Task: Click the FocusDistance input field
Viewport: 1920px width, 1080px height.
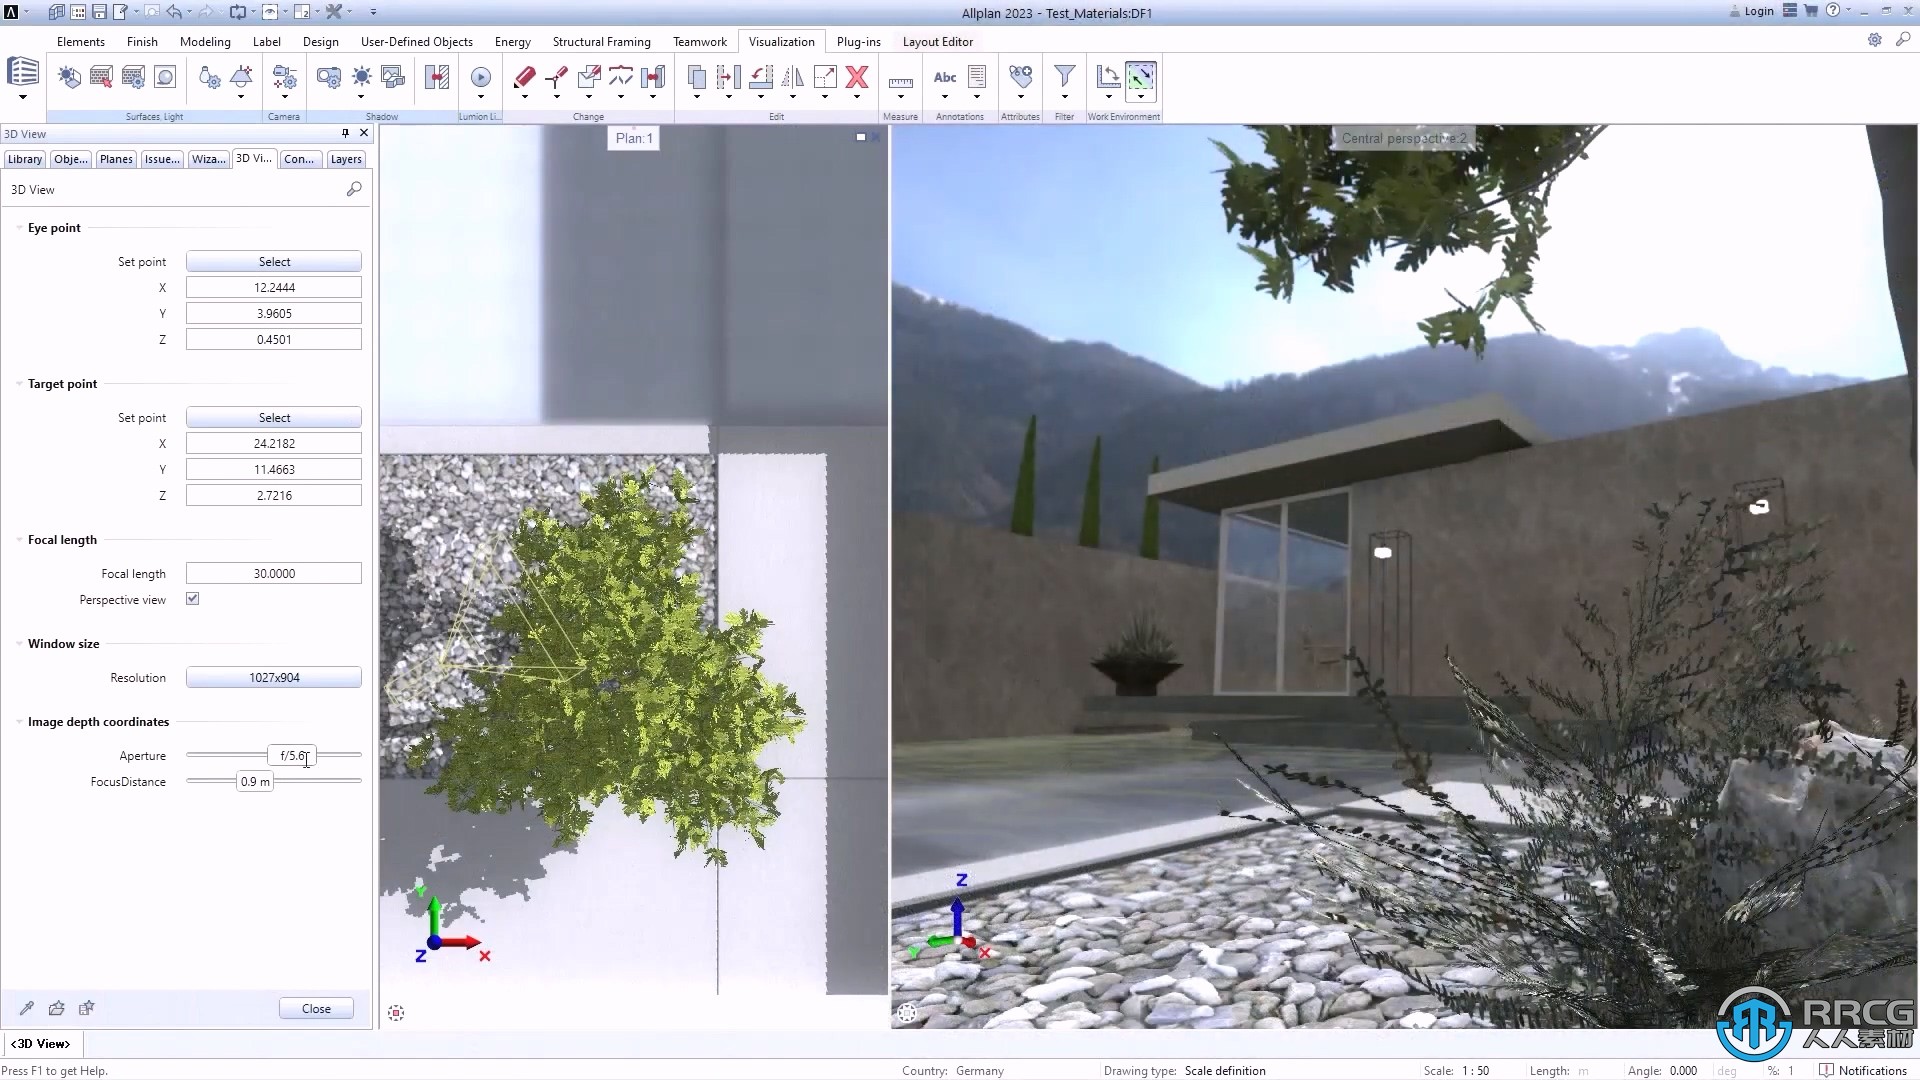Action: pyautogui.click(x=255, y=781)
